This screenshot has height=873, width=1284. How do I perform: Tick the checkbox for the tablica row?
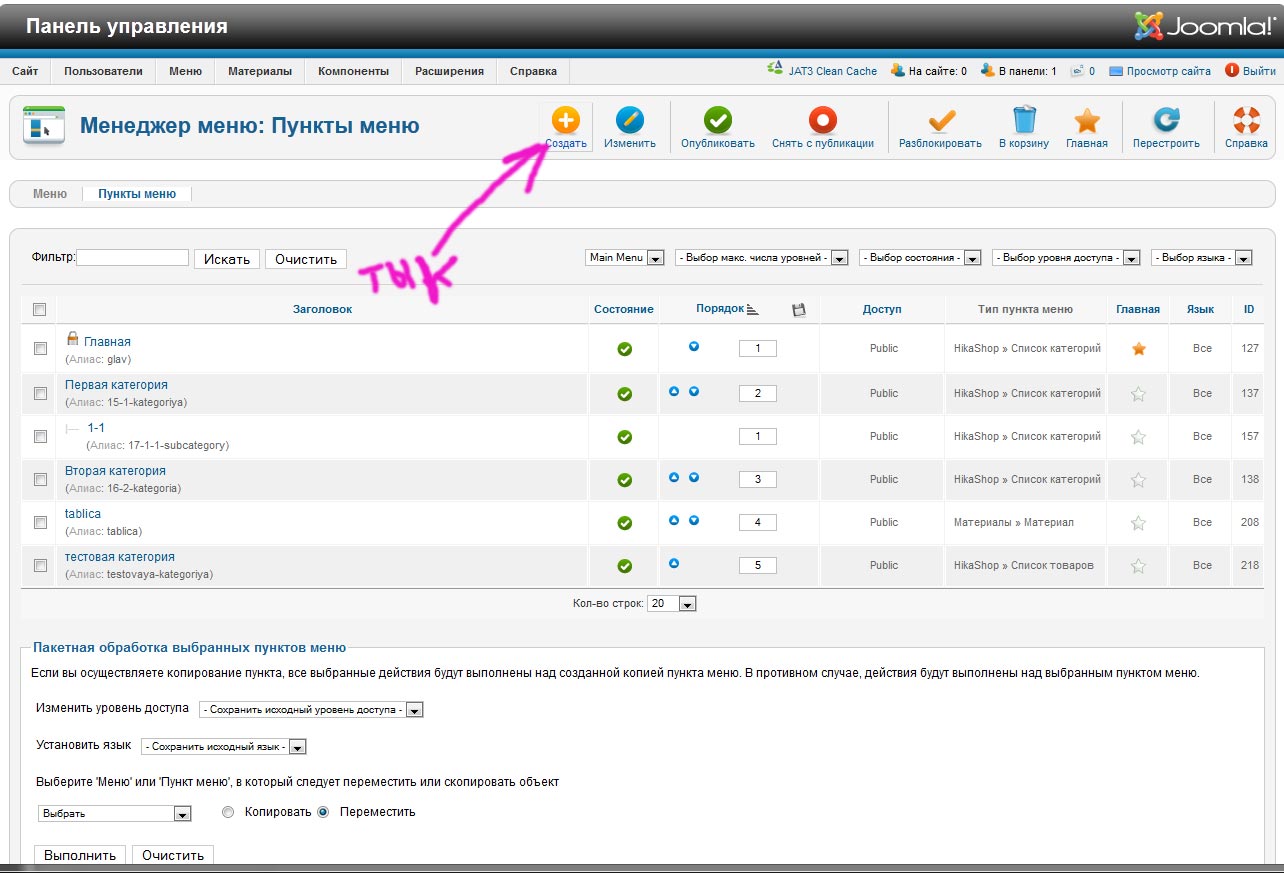pyautogui.click(x=40, y=522)
